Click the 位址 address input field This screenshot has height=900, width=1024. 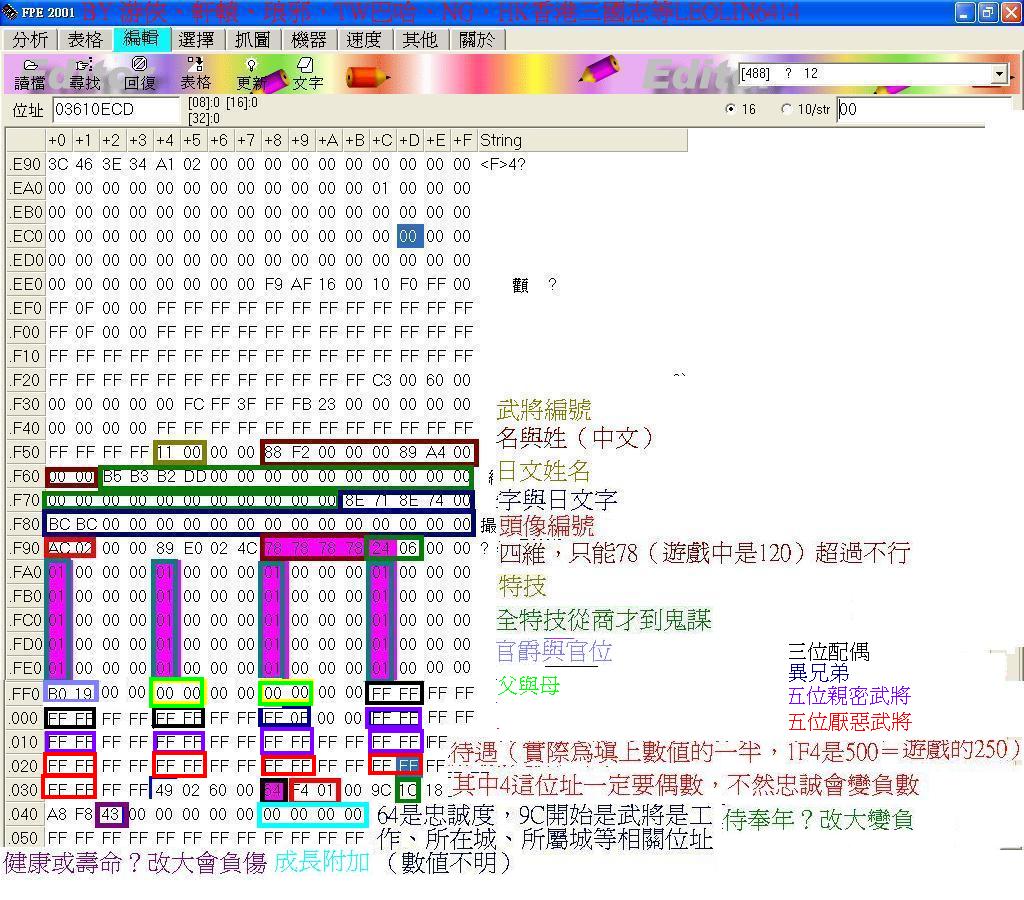(x=115, y=110)
